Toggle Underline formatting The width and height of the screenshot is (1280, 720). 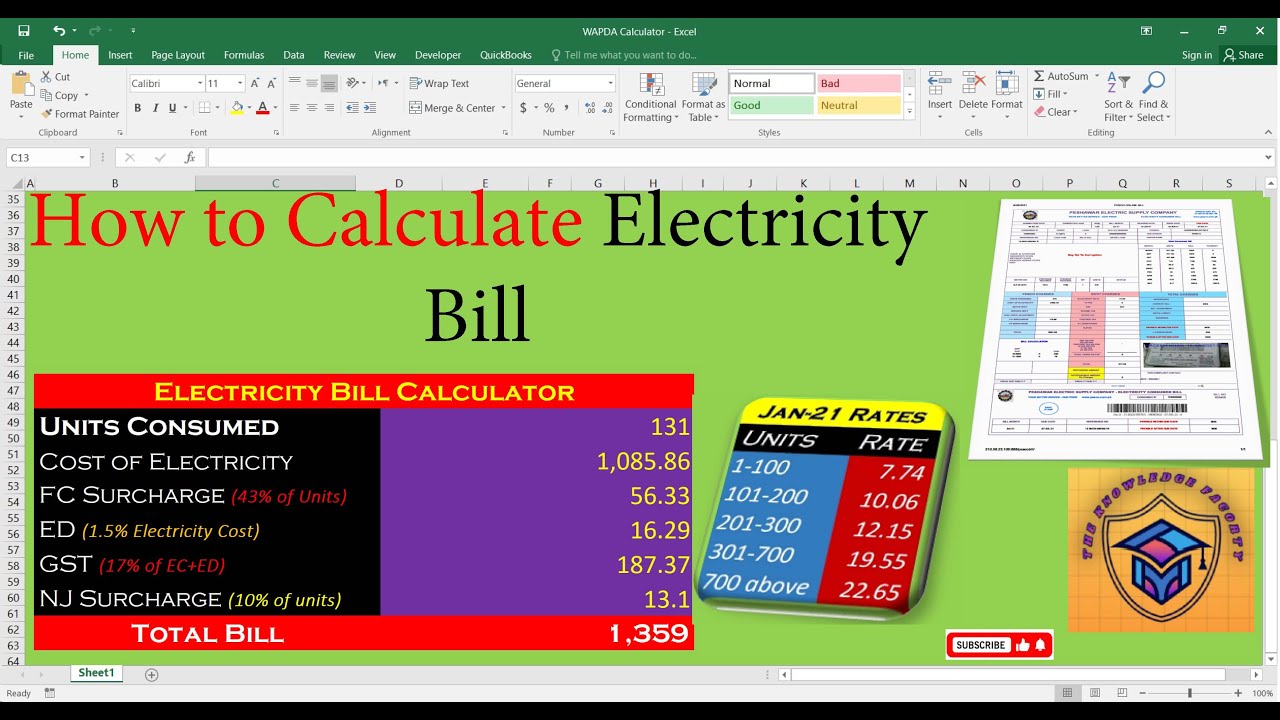[172, 108]
